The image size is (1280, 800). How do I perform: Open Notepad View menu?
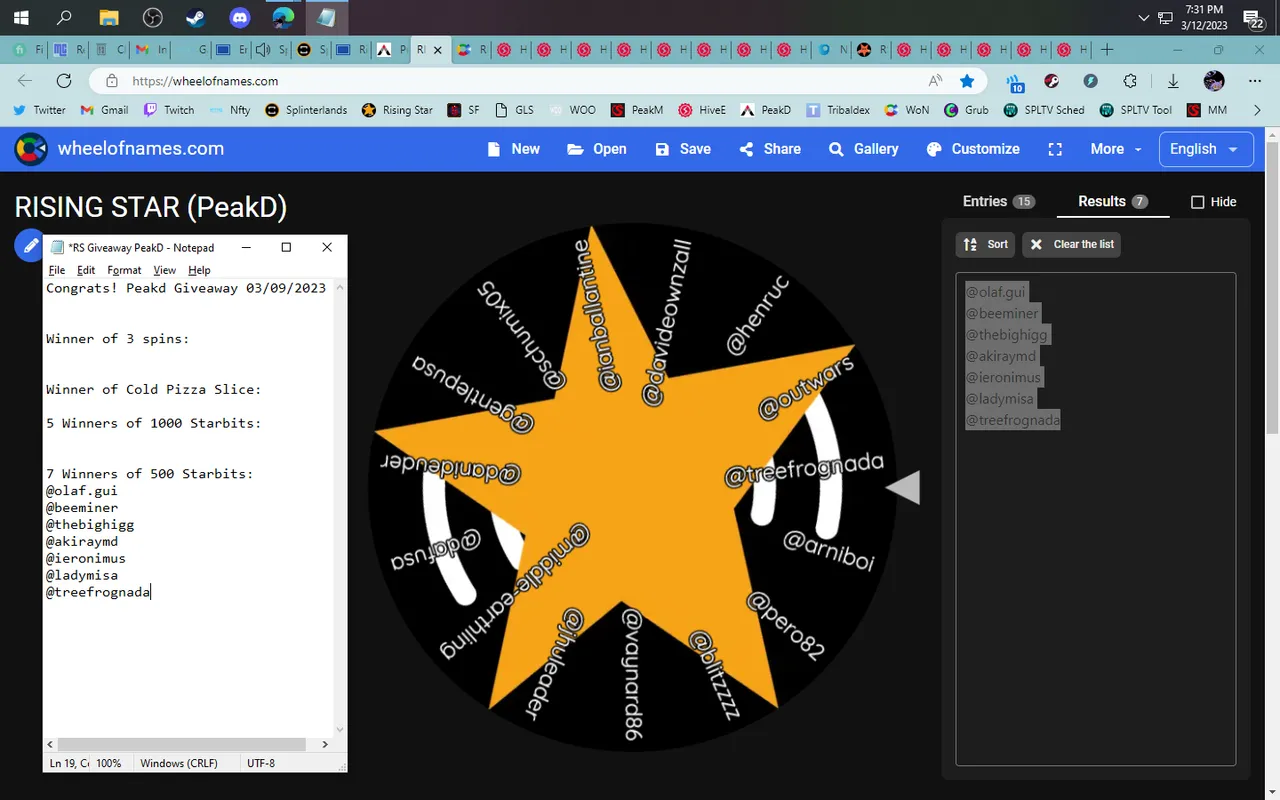(164, 270)
